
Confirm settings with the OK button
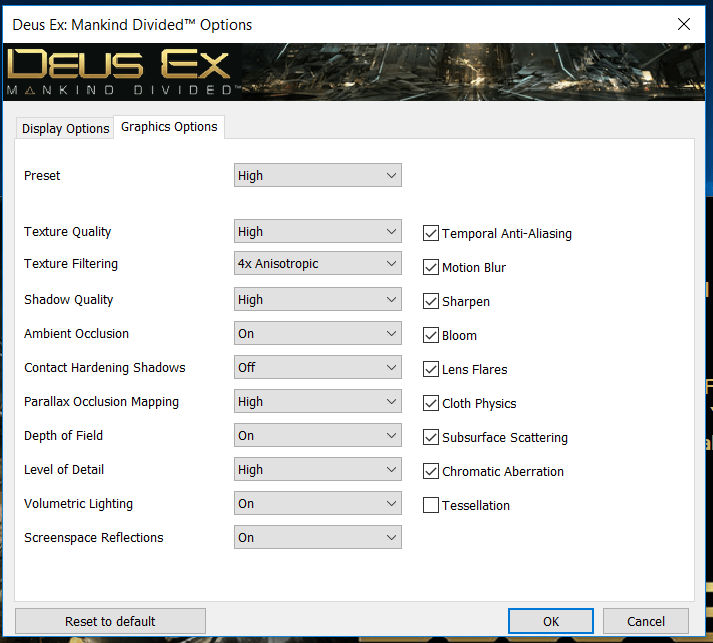(551, 621)
